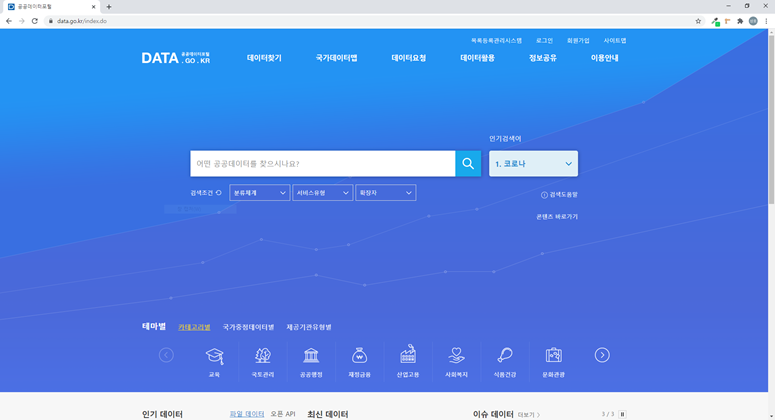Click the 회원가입 sign-up link
Viewport: 775px width, 420px height.
click(x=578, y=41)
